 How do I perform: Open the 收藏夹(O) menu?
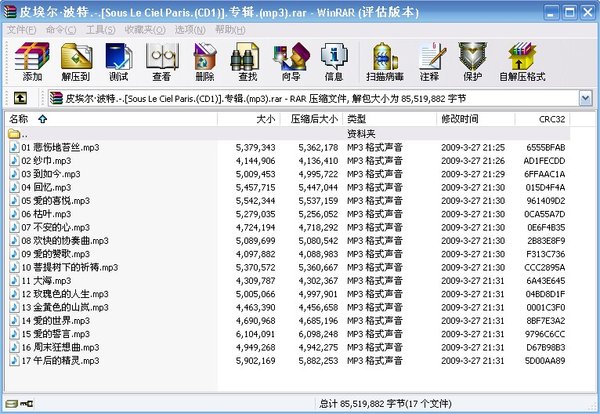pos(145,30)
